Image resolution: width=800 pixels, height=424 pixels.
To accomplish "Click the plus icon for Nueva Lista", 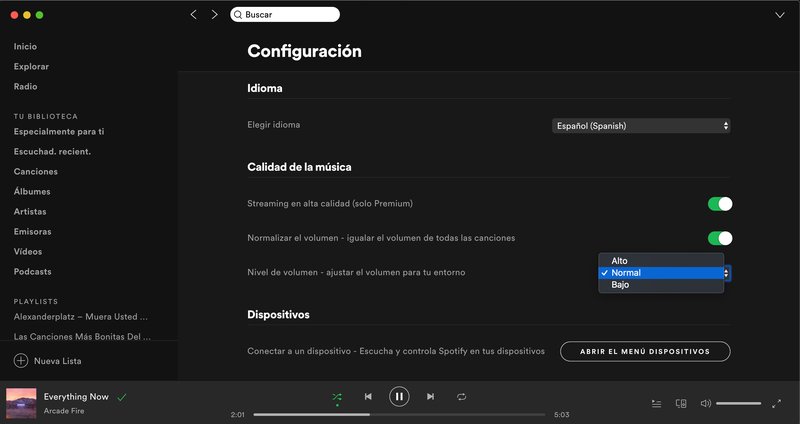I will click(21, 361).
